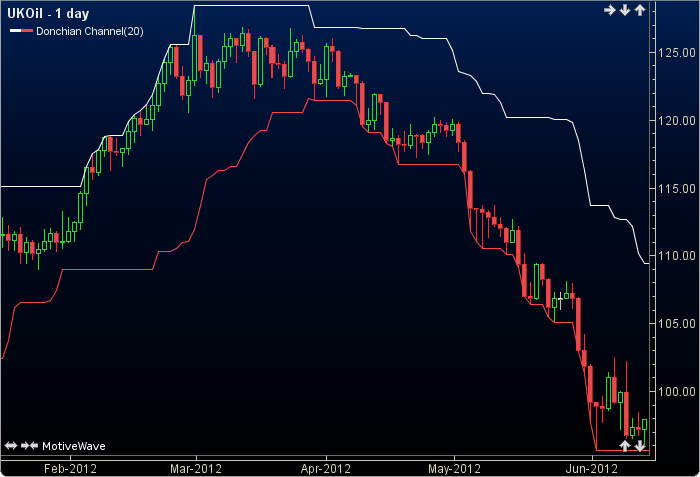Image resolution: width=700 pixels, height=477 pixels.
Task: Click the 115.00 price axis label
Action: (x=677, y=188)
